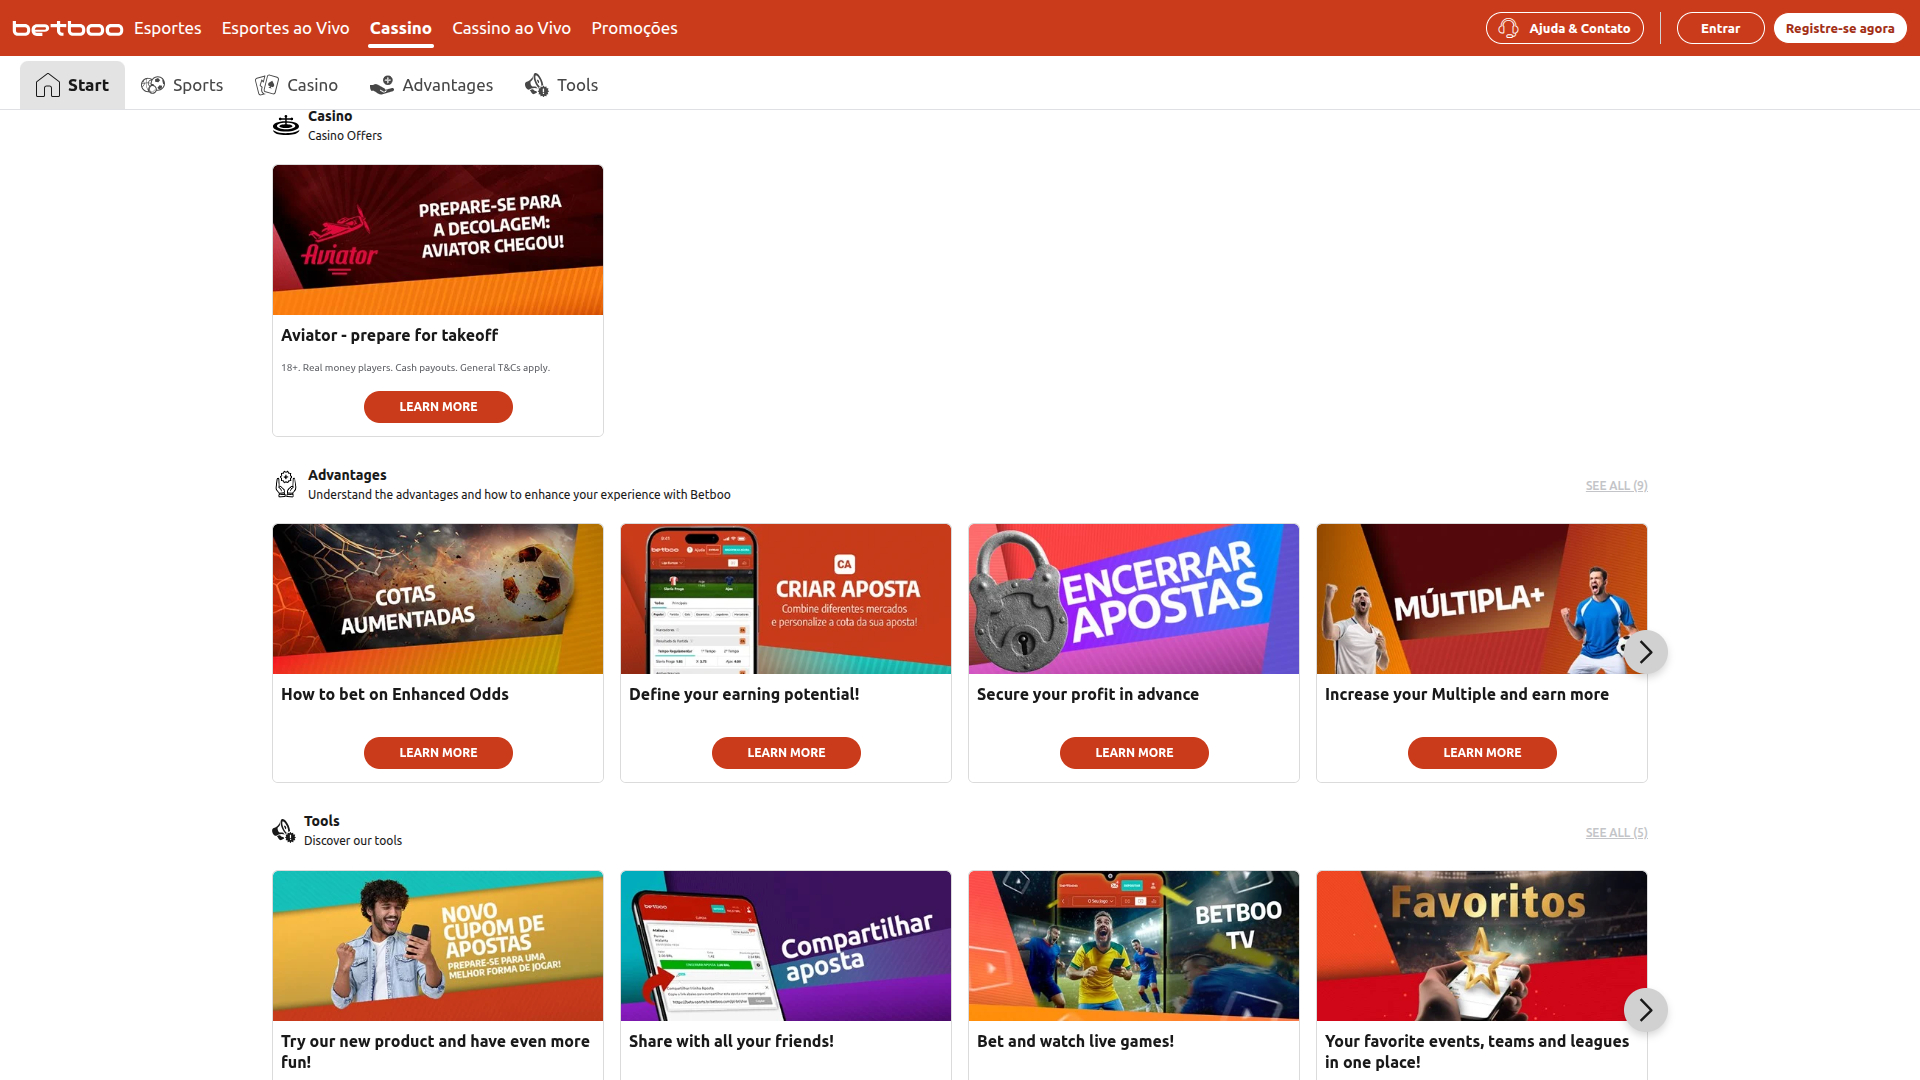Advance the Tools carousel with right arrow
This screenshot has width=1920, height=1080.
[1645, 1010]
